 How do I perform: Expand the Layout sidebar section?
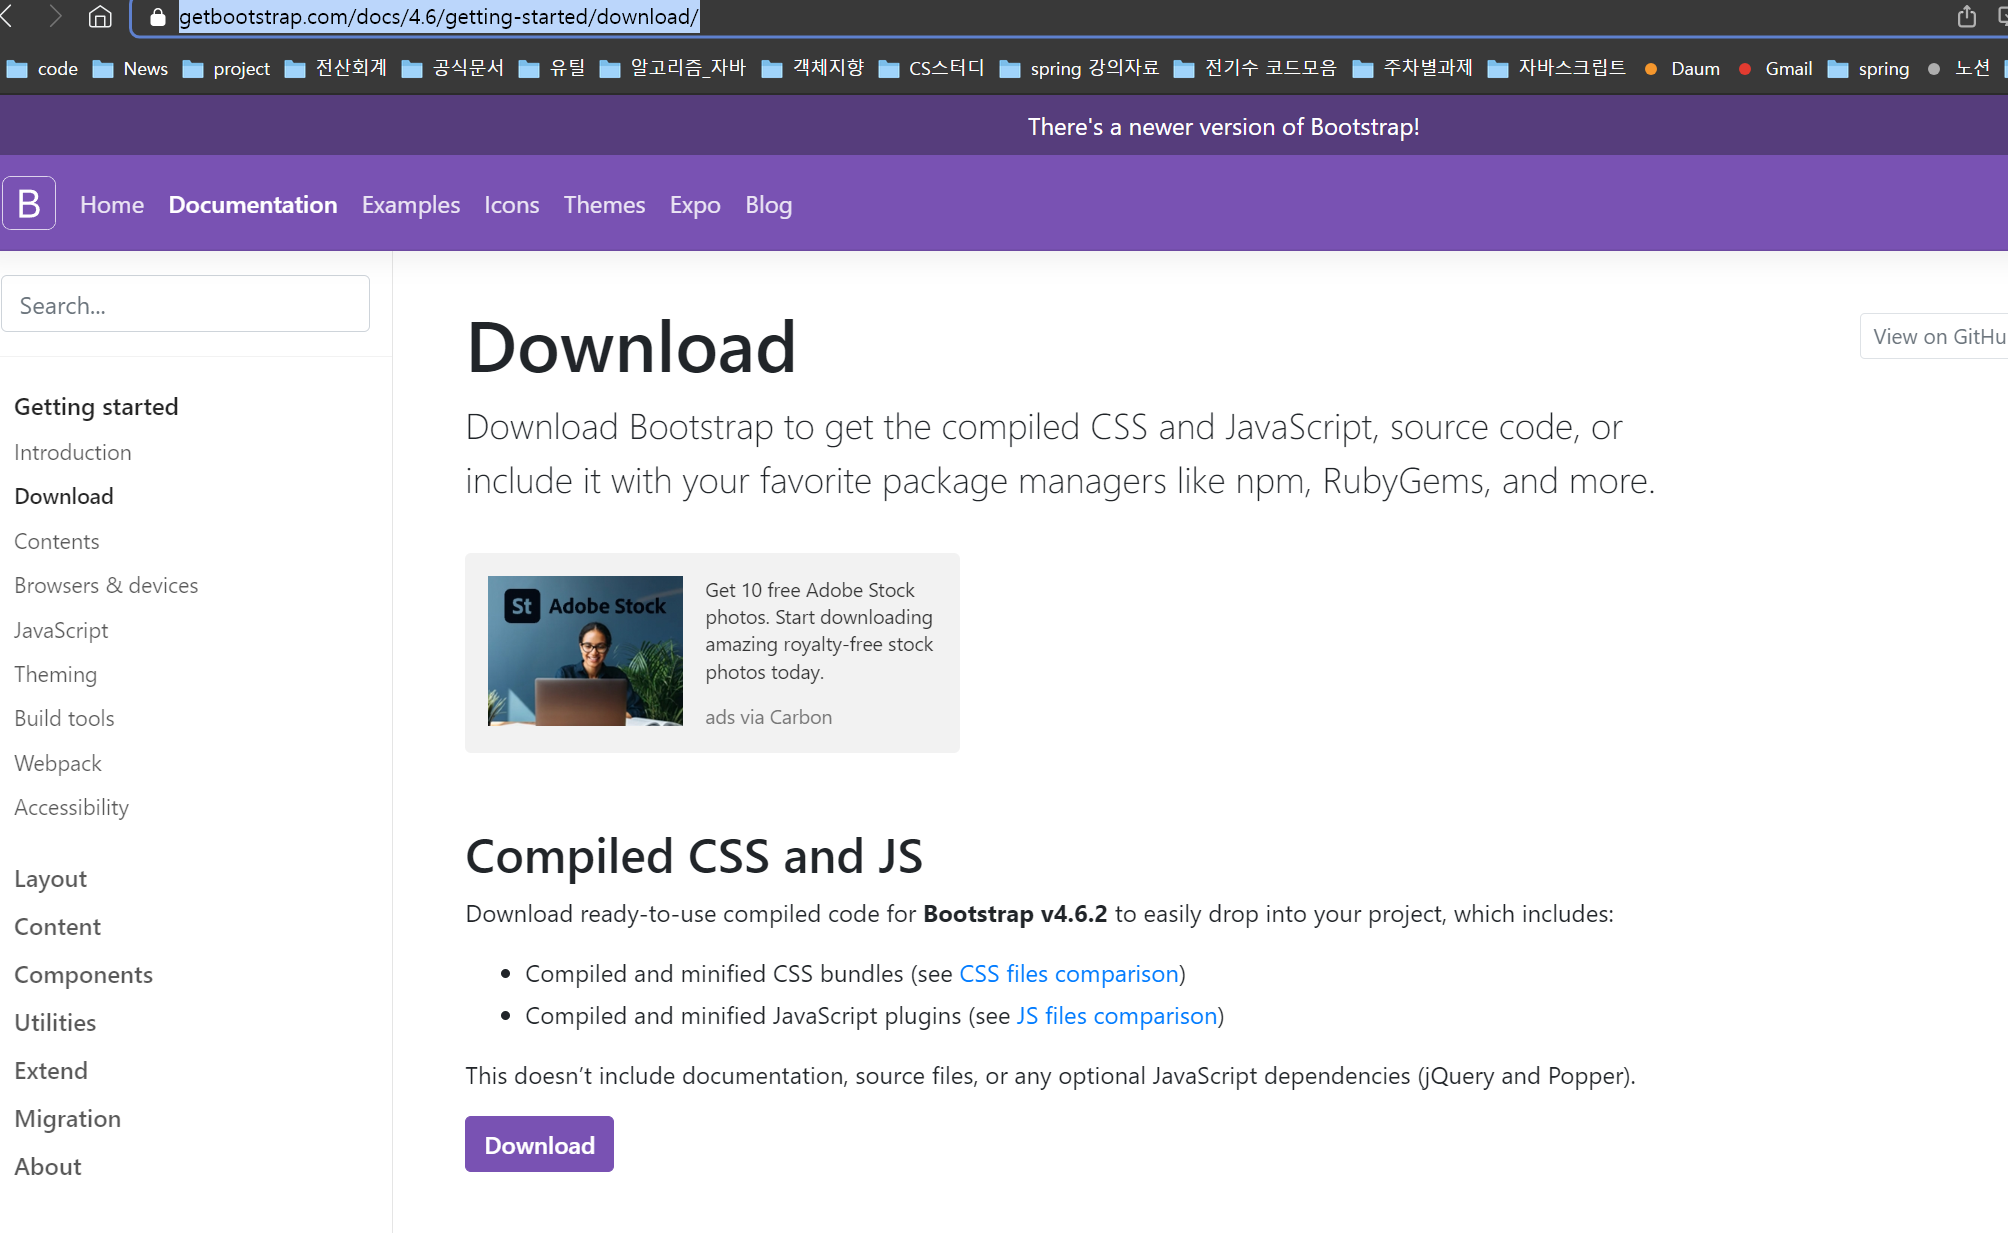click(x=51, y=879)
